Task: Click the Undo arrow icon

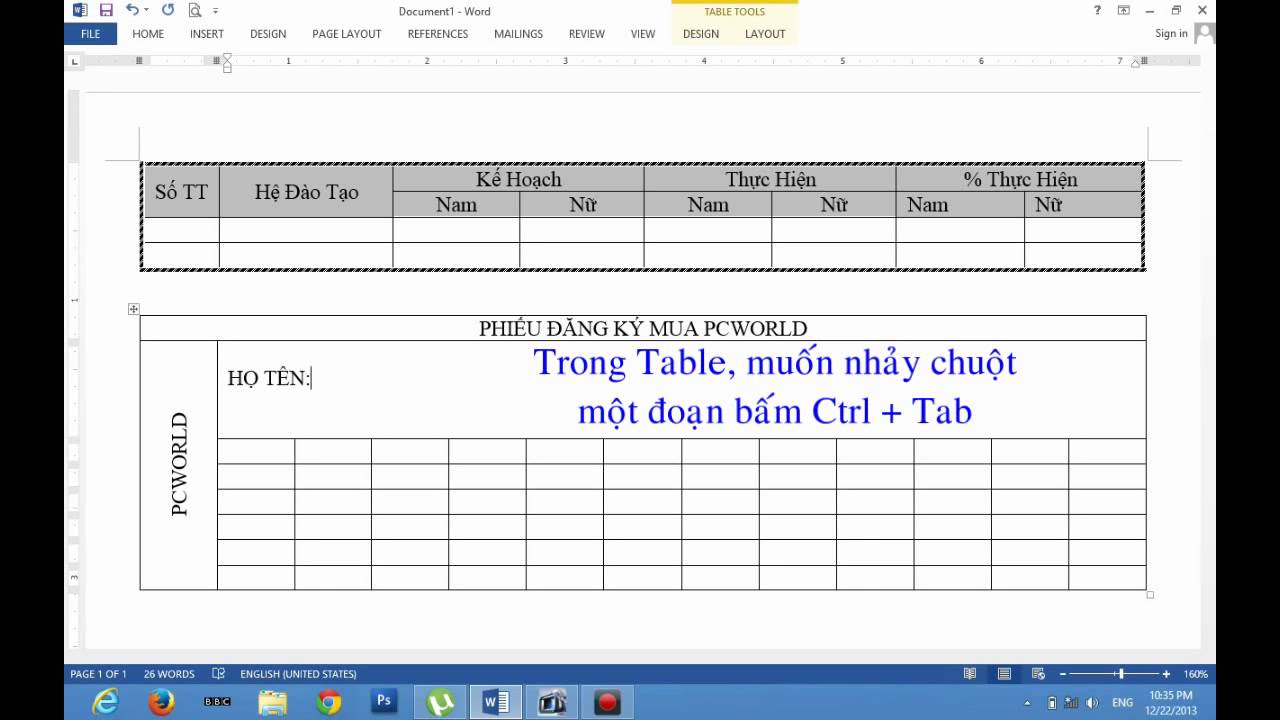Action: [135, 11]
